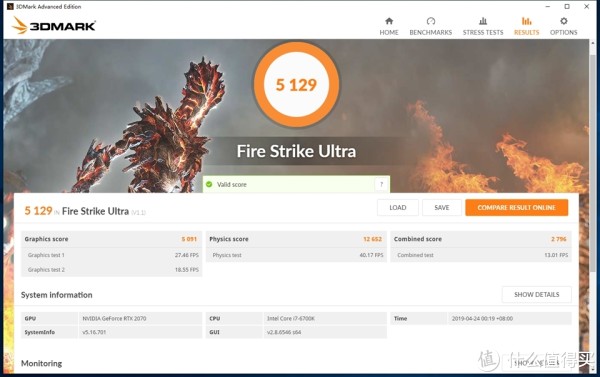Click the 3DMark logo
The width and height of the screenshot is (600, 377).
pos(54,26)
